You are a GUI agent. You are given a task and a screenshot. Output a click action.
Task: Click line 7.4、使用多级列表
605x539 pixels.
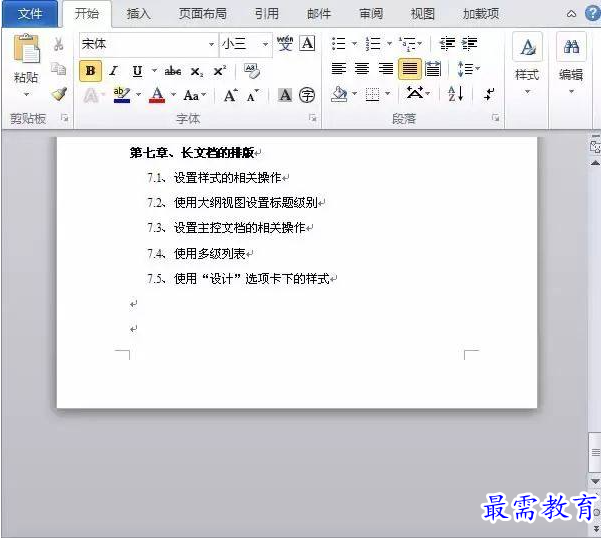coord(196,253)
